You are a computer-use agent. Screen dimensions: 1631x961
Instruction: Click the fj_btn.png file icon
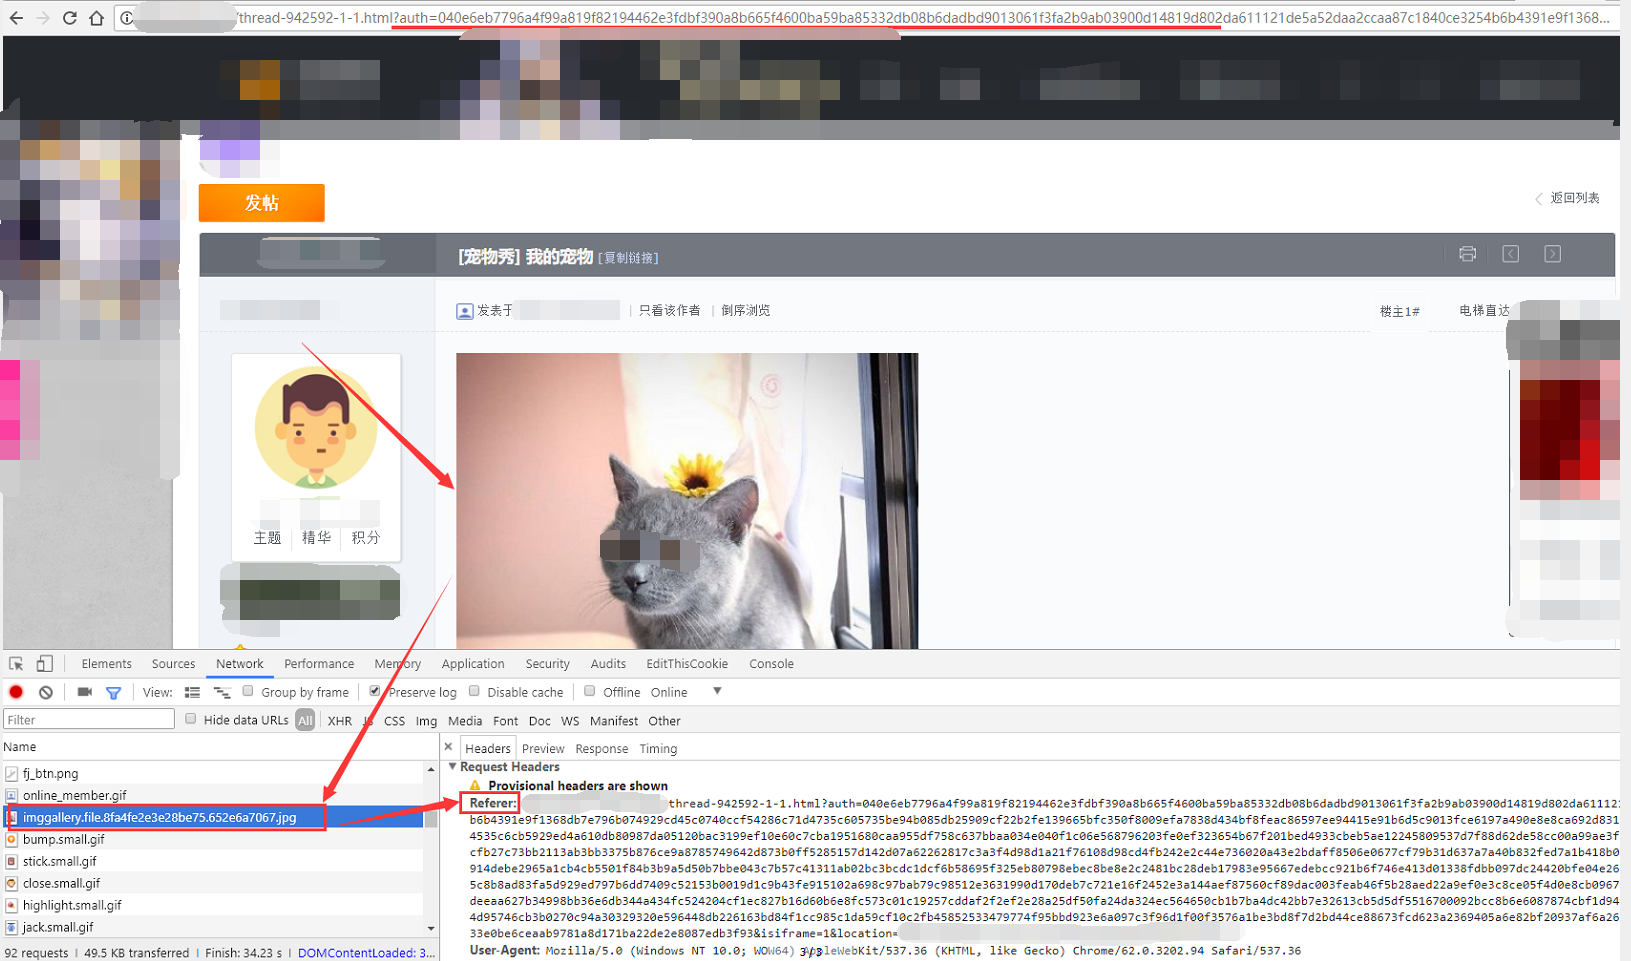point(11,773)
